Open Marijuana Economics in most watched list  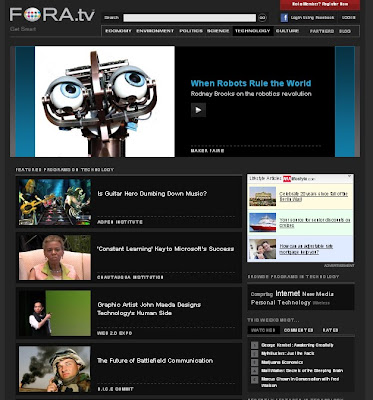(x=282, y=362)
